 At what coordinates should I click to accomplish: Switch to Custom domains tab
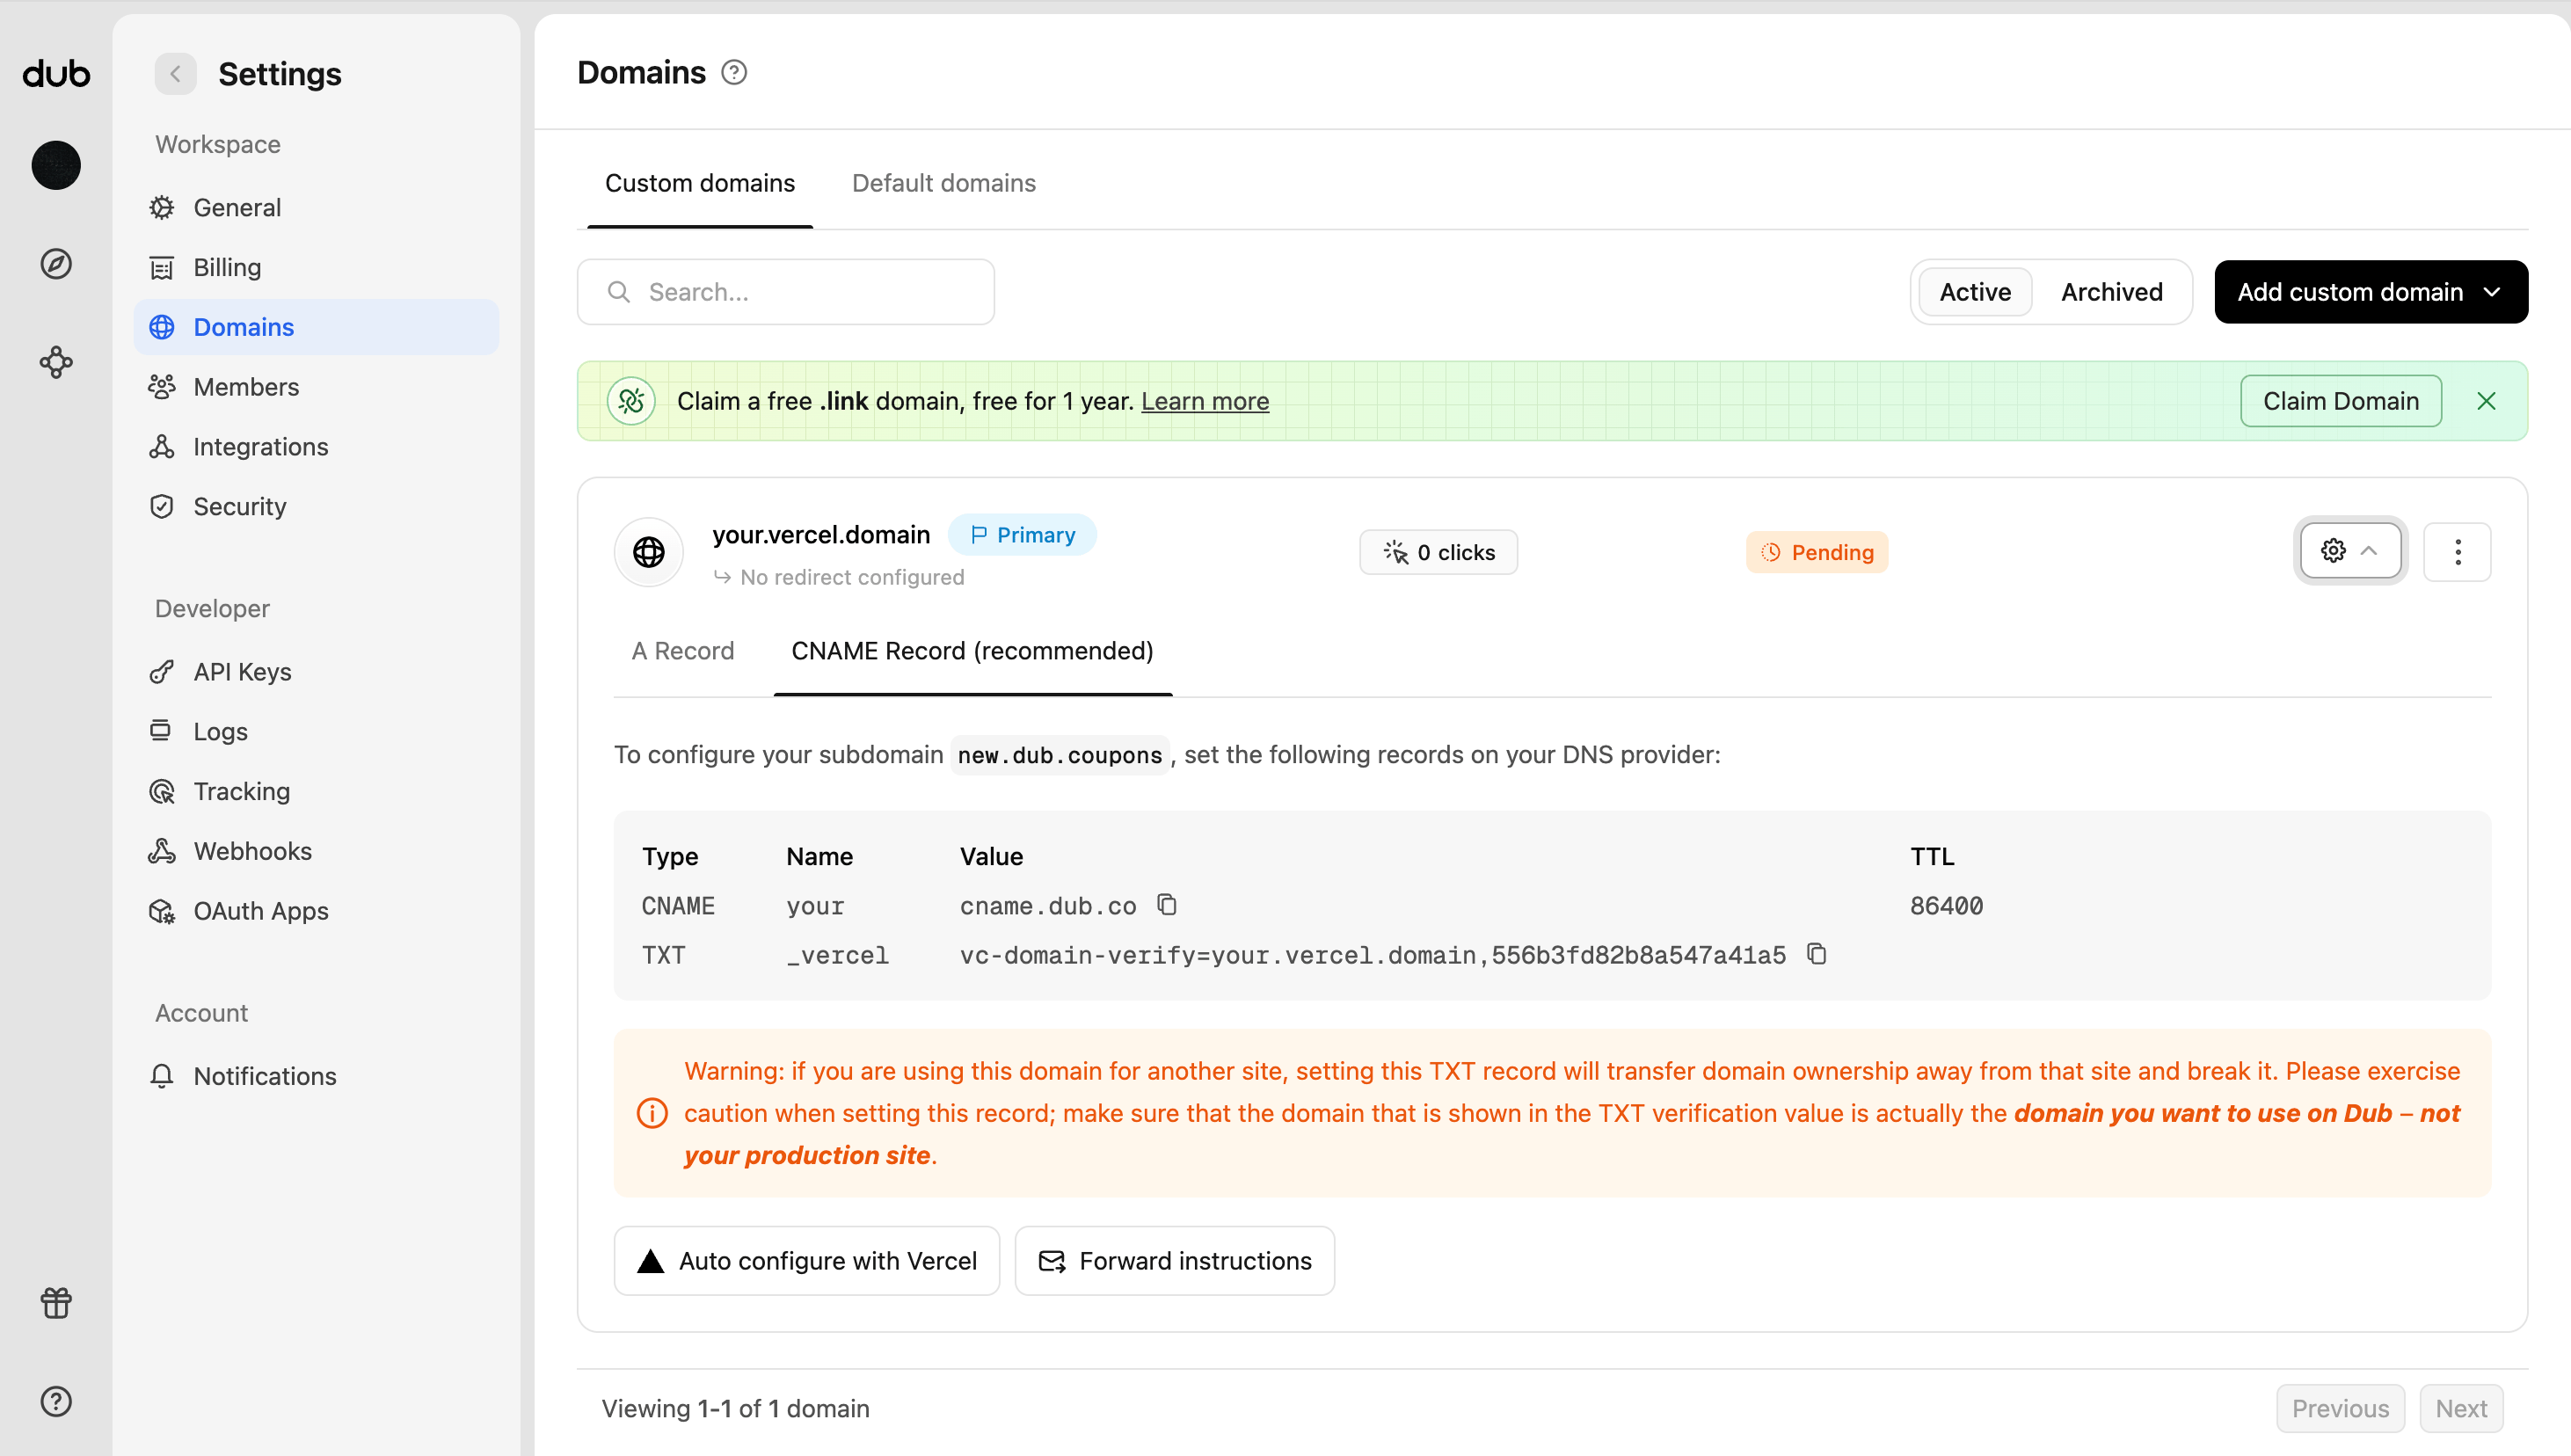700,183
